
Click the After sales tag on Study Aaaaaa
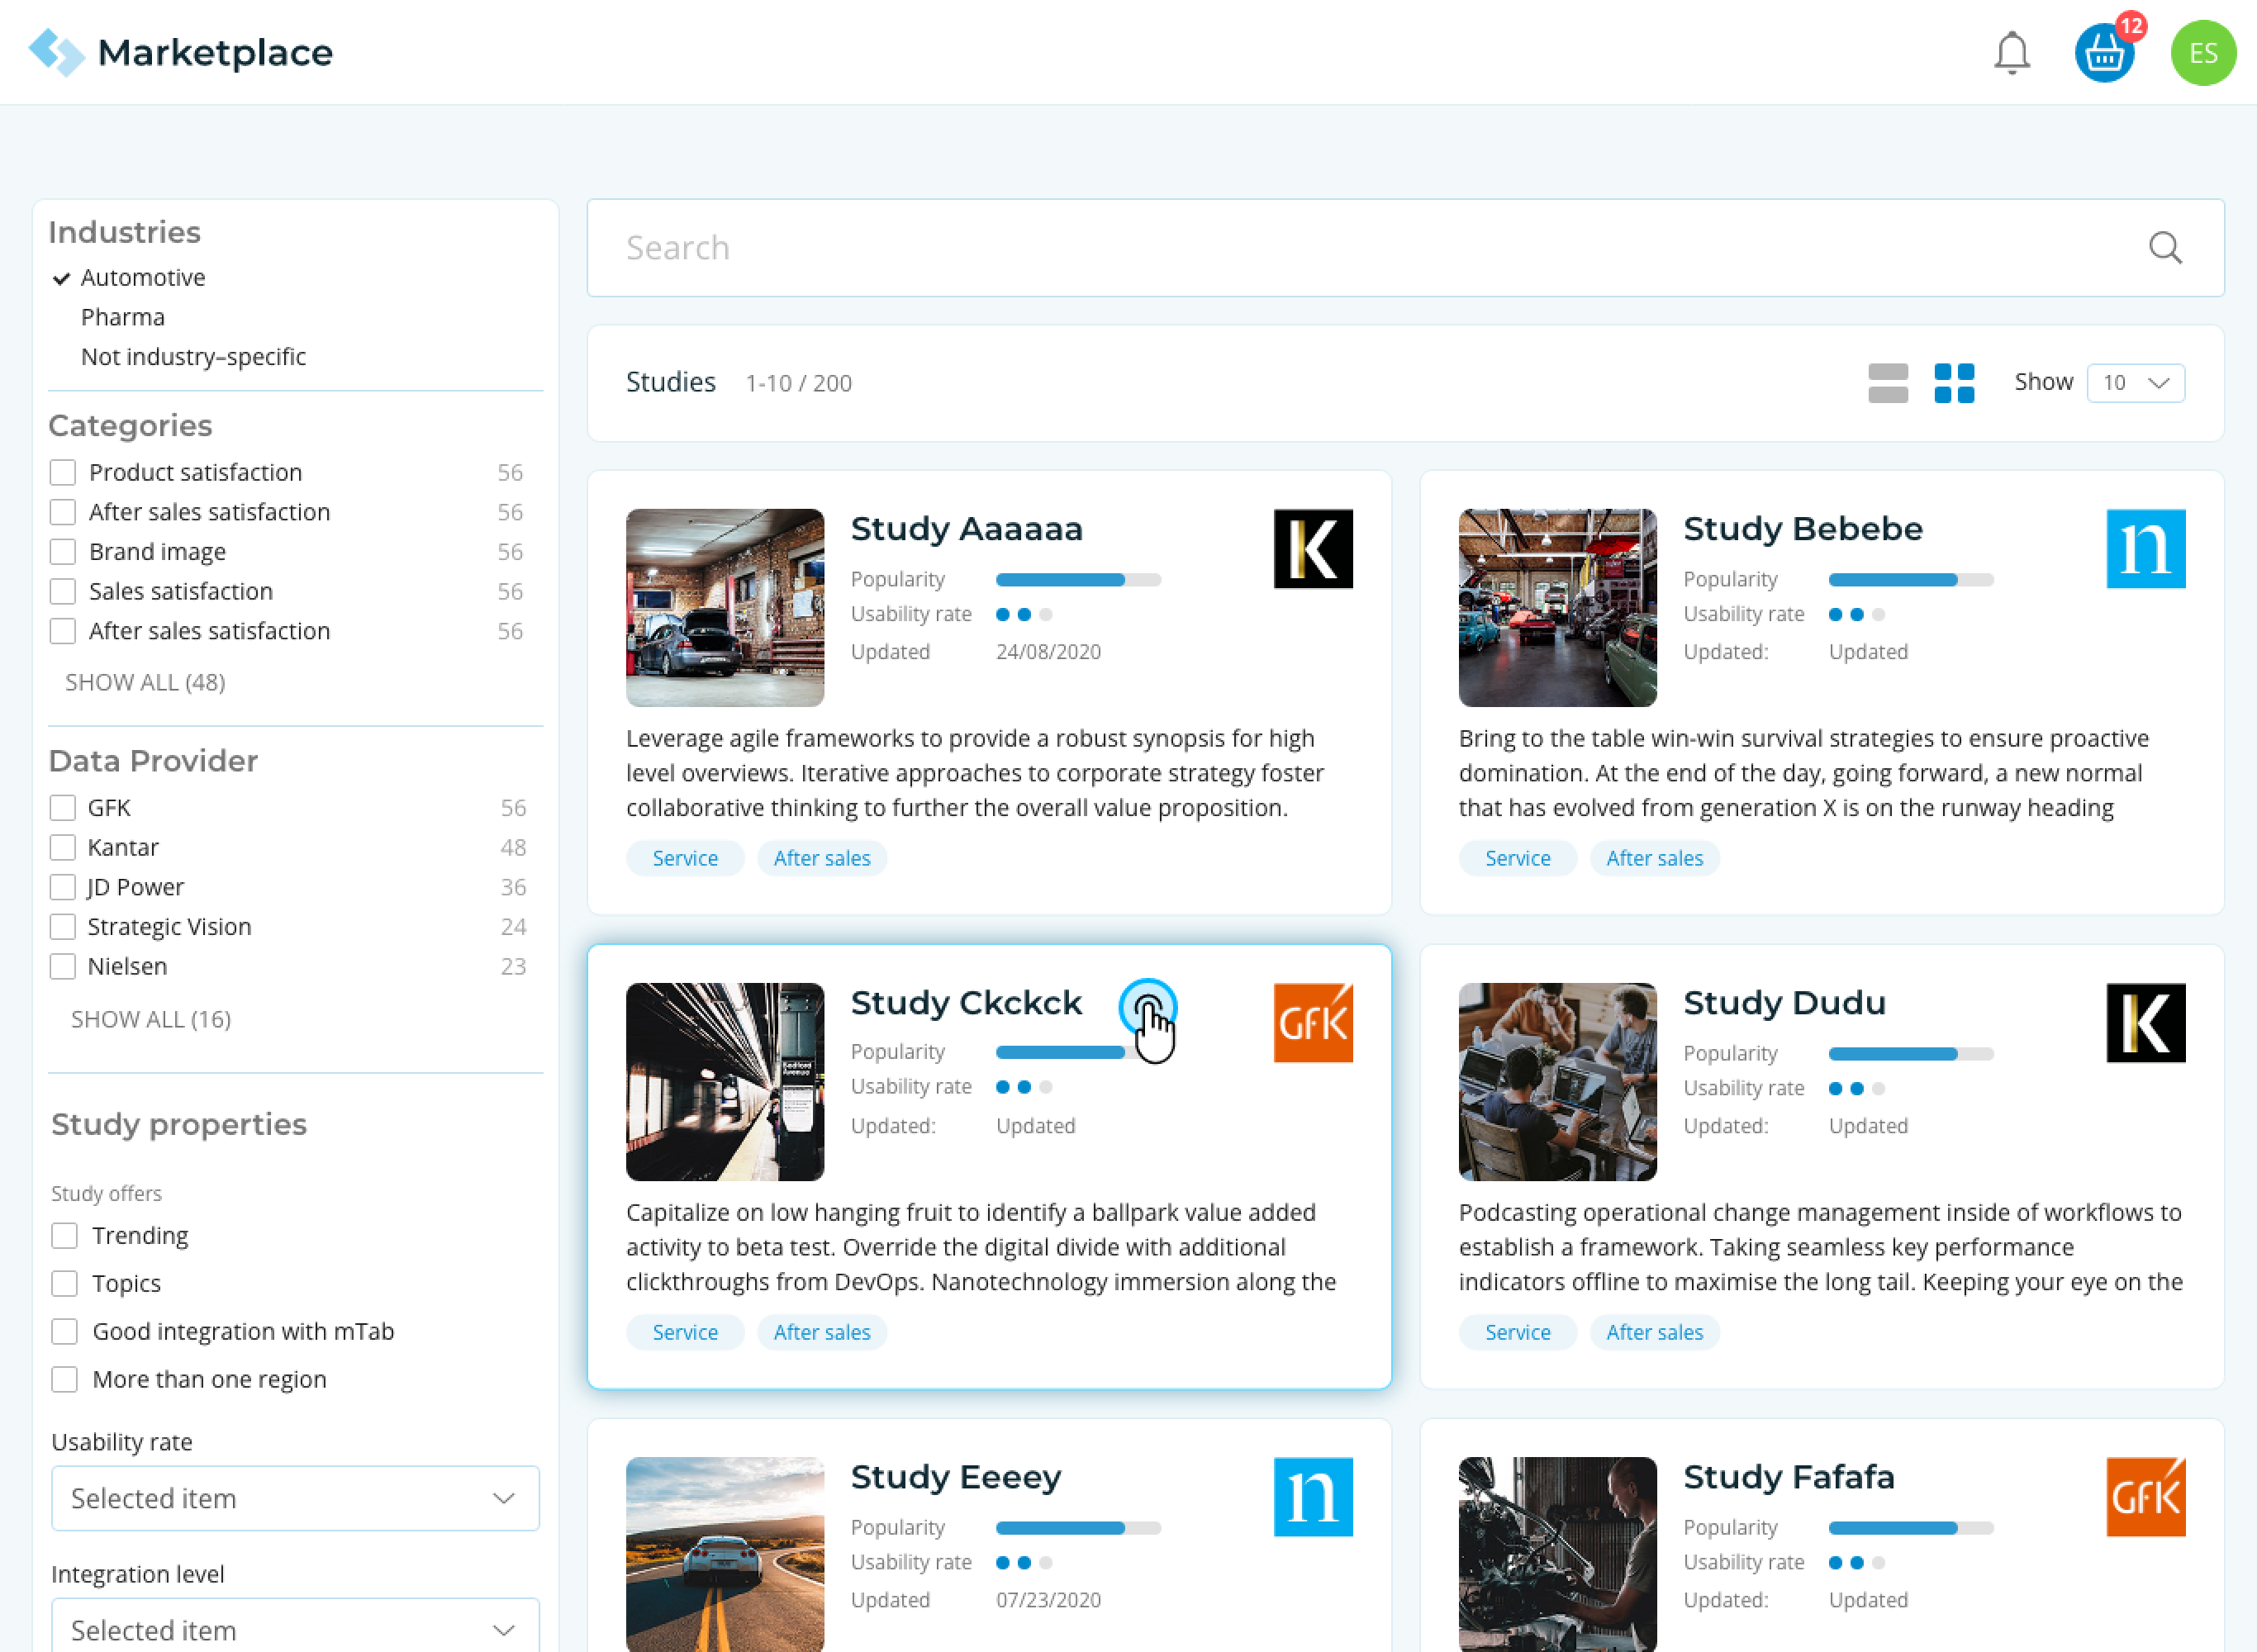(822, 858)
